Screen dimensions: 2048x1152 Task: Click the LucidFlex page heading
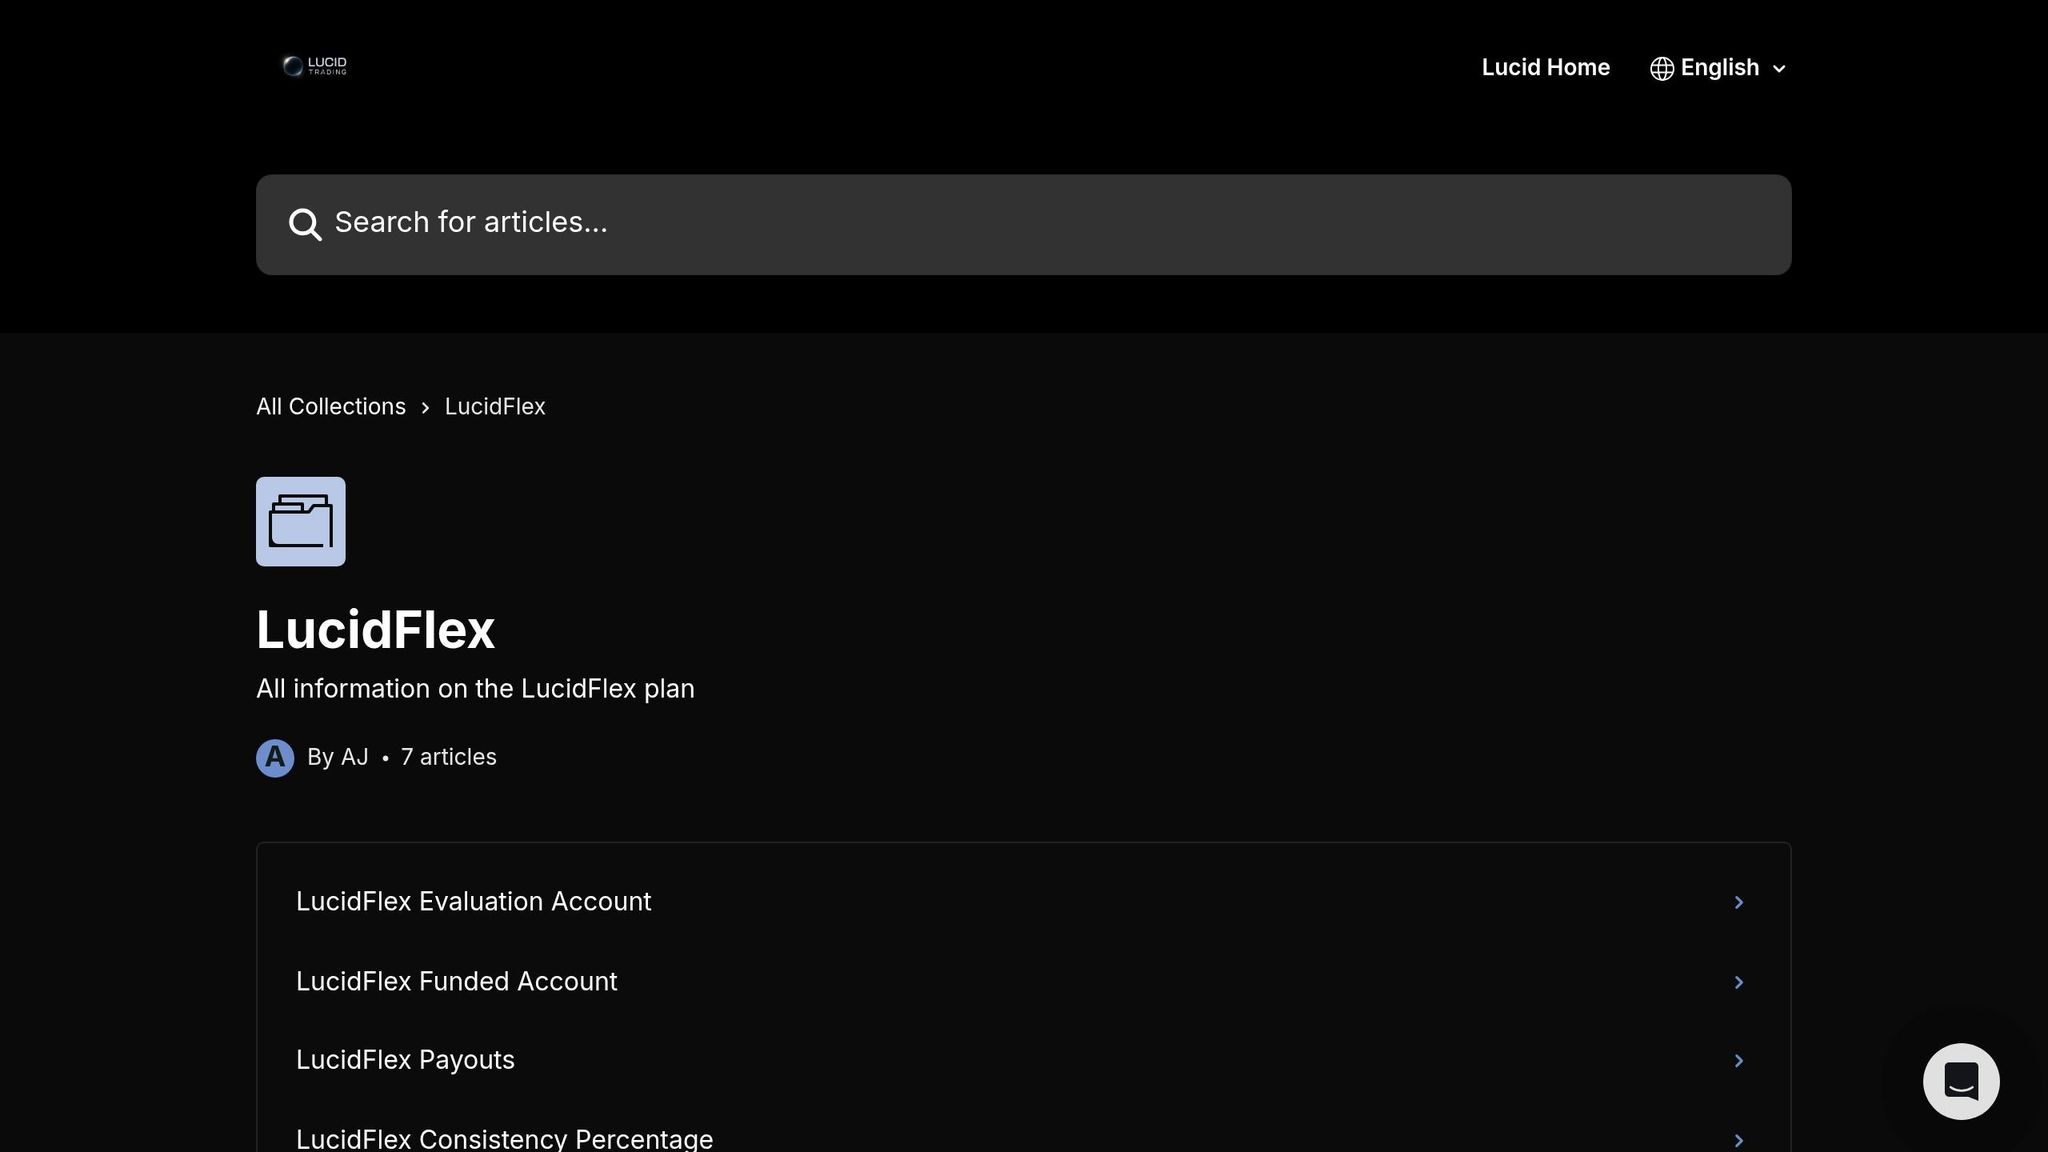click(x=375, y=629)
